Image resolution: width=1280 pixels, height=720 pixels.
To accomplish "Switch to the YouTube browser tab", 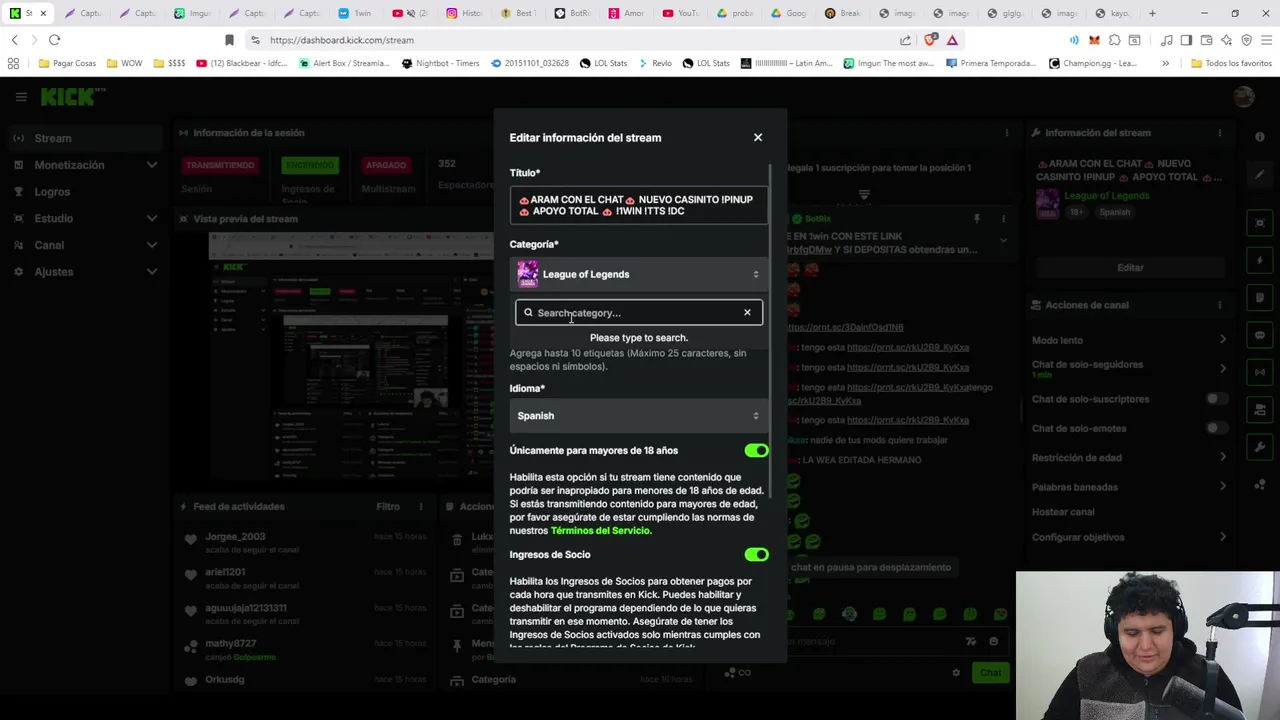I will click(680, 13).
